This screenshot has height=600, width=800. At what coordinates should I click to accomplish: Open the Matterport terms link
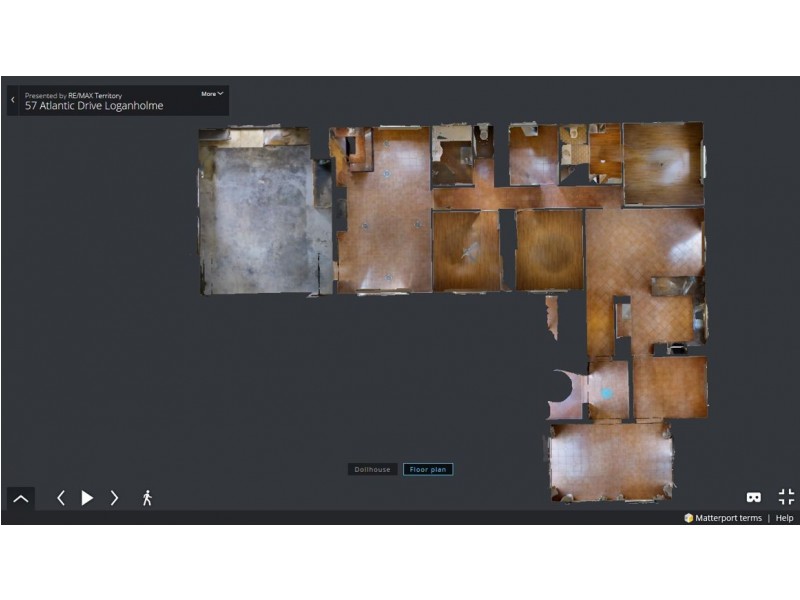[x=728, y=518]
